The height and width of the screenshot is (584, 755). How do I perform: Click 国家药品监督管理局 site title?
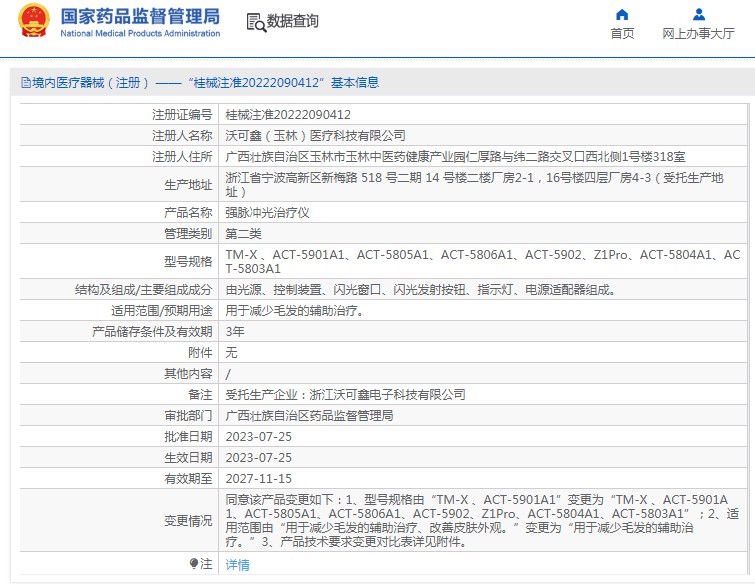point(140,16)
